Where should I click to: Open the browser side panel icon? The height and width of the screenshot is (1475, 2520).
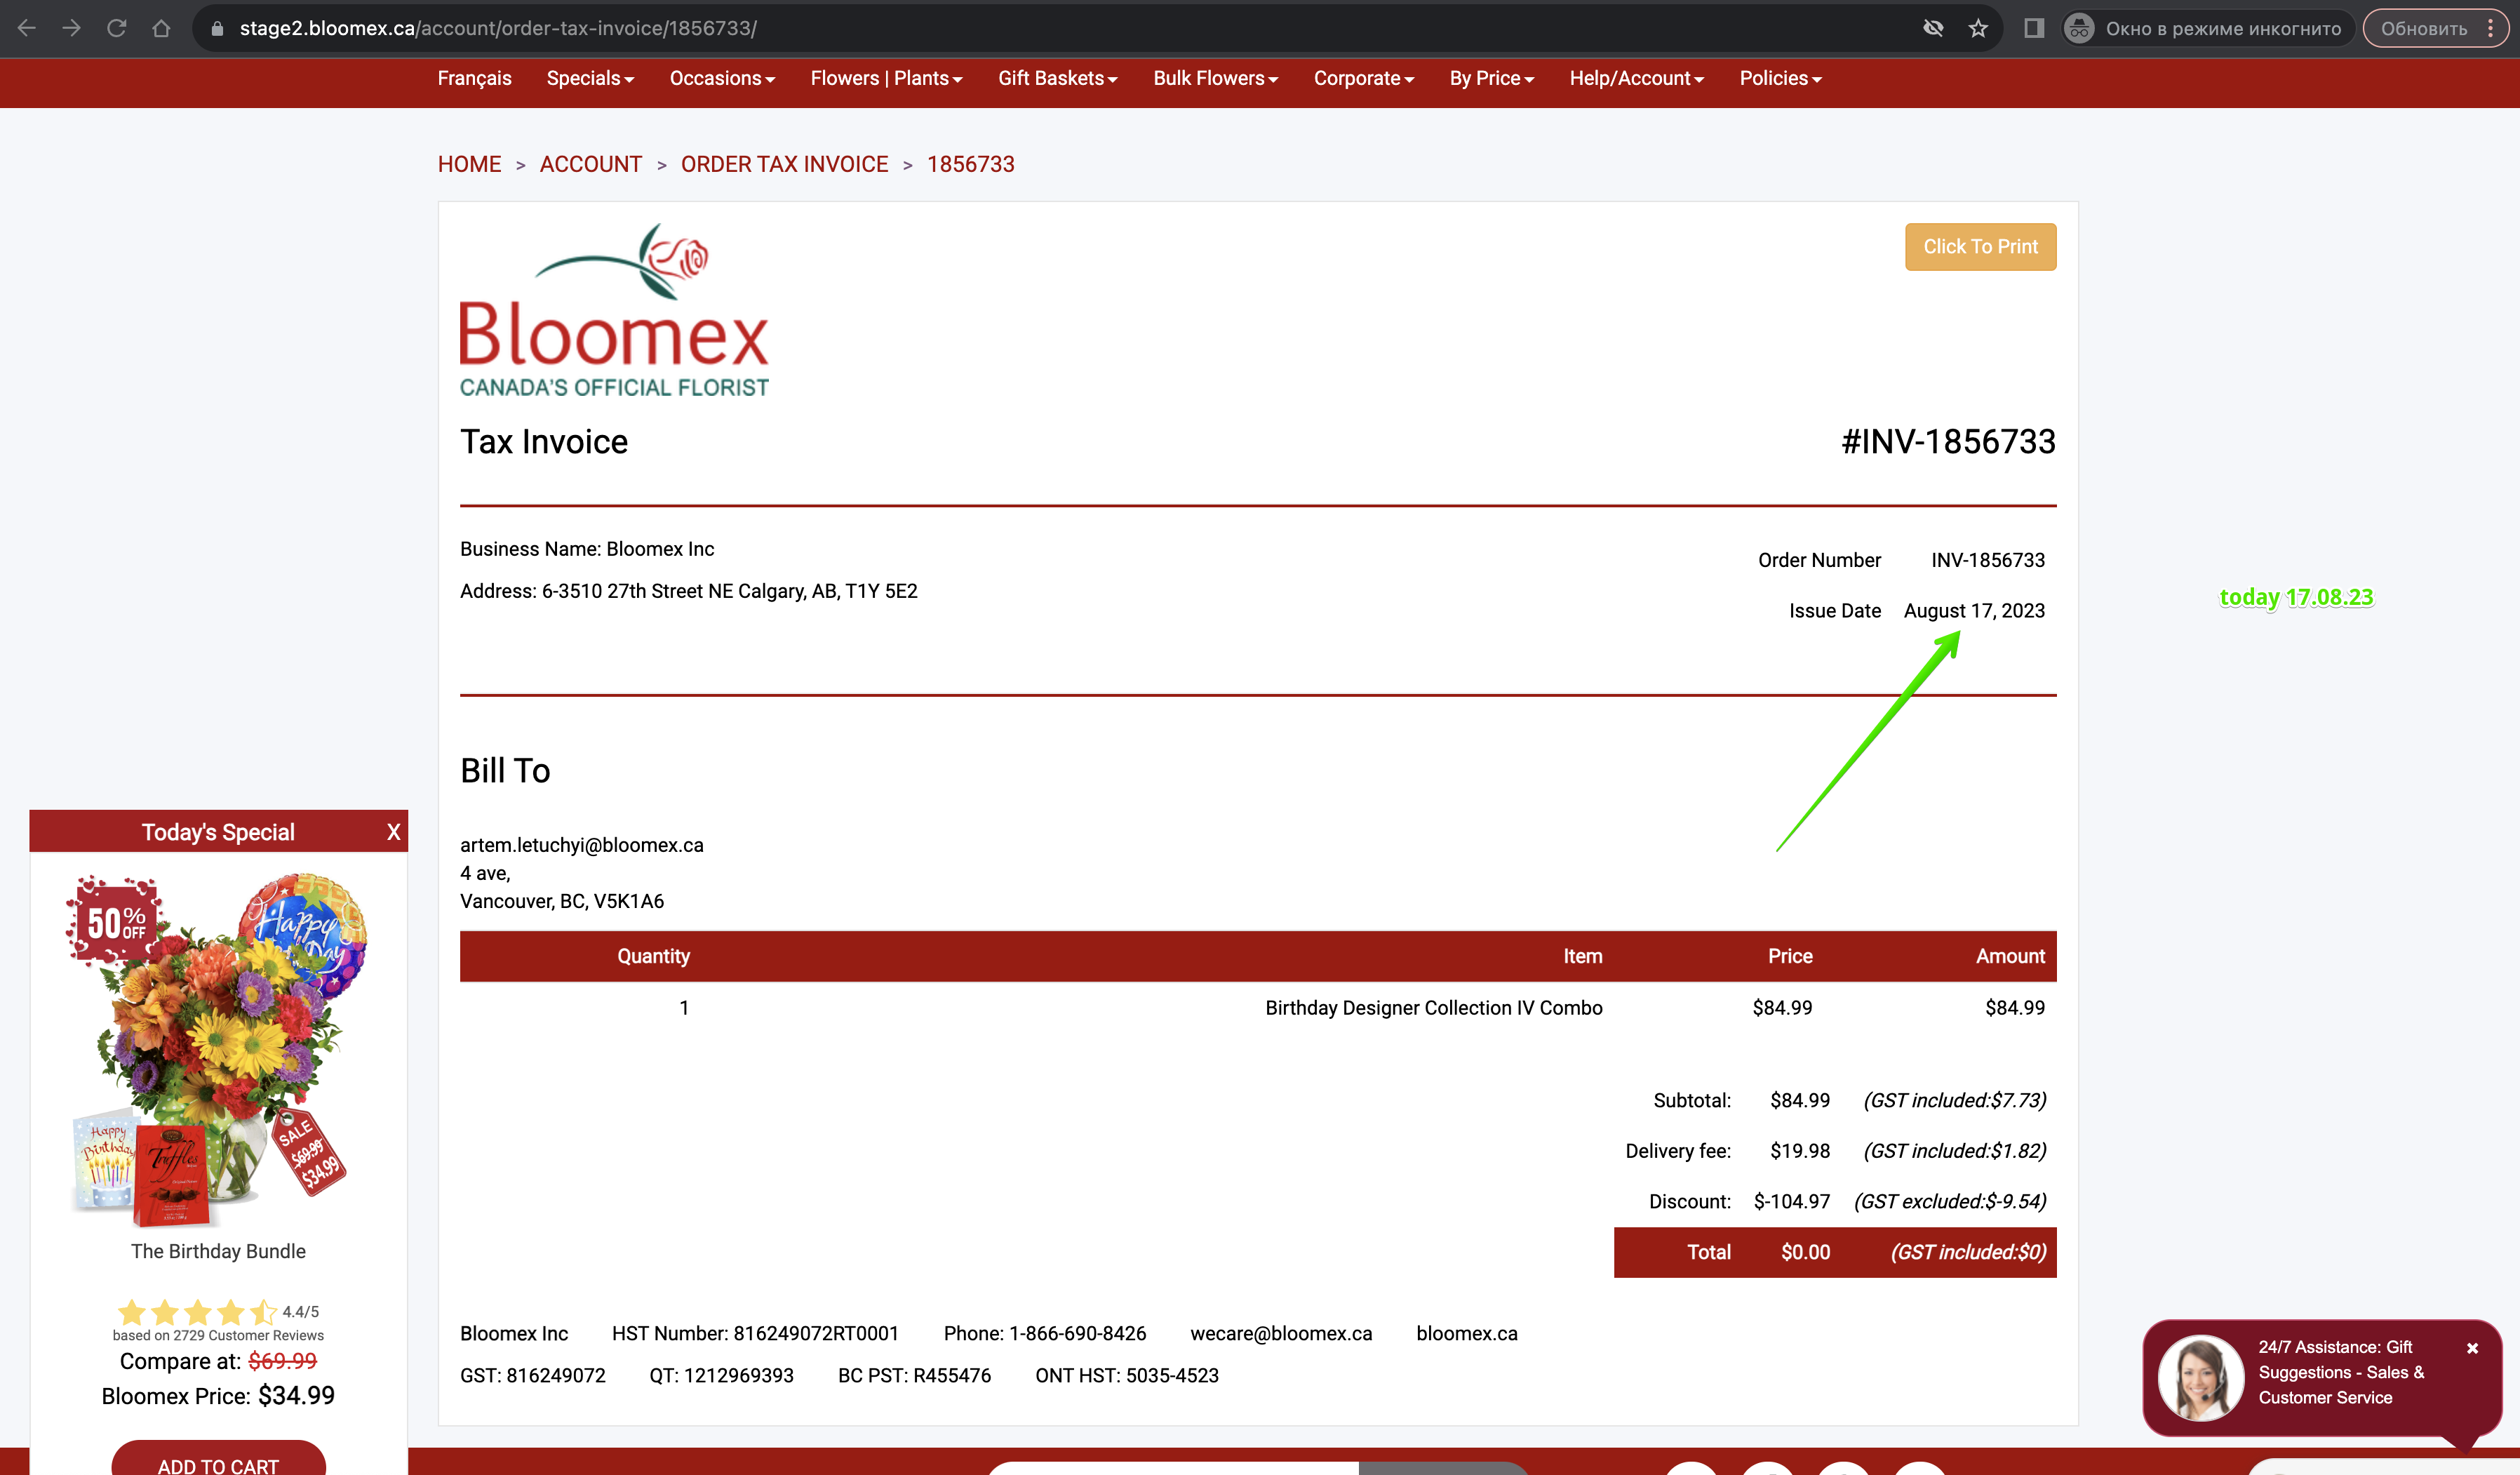coord(2034,28)
